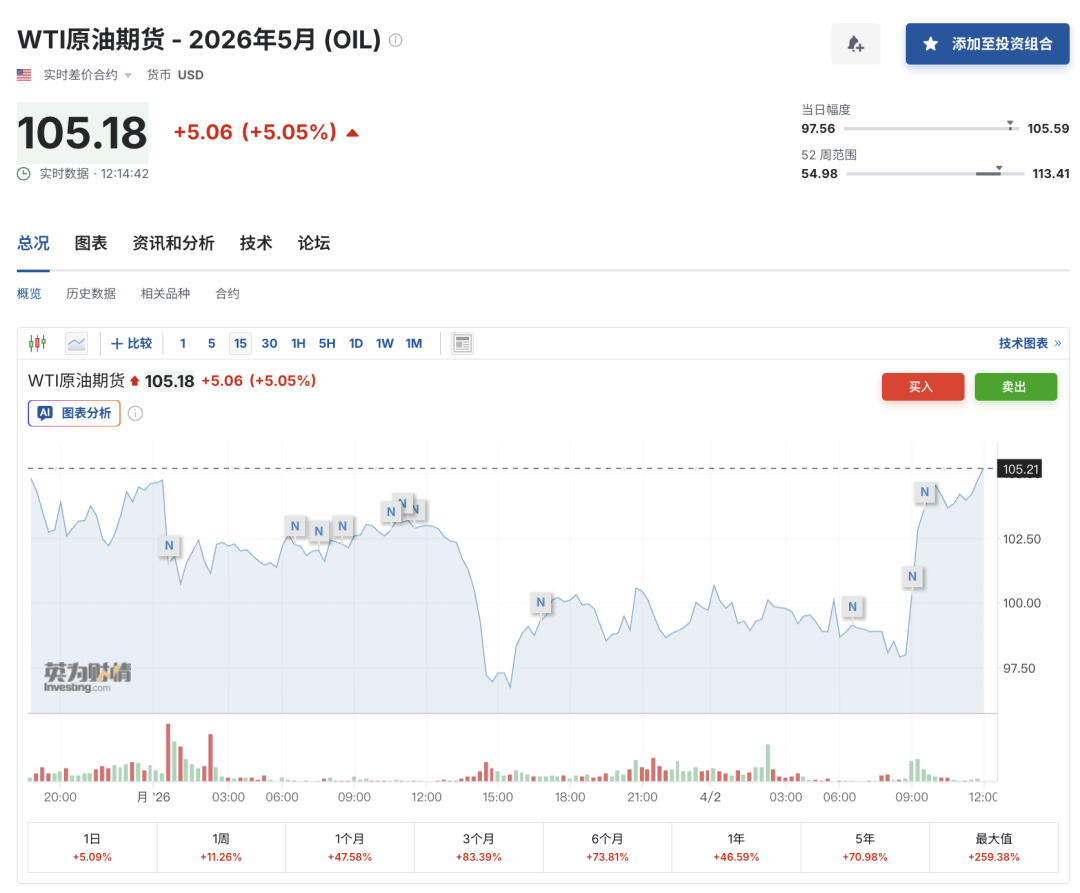Viewport: 1080px width, 893px height.
Task: Click the info icon beside contract title
Action: click(x=396, y=40)
